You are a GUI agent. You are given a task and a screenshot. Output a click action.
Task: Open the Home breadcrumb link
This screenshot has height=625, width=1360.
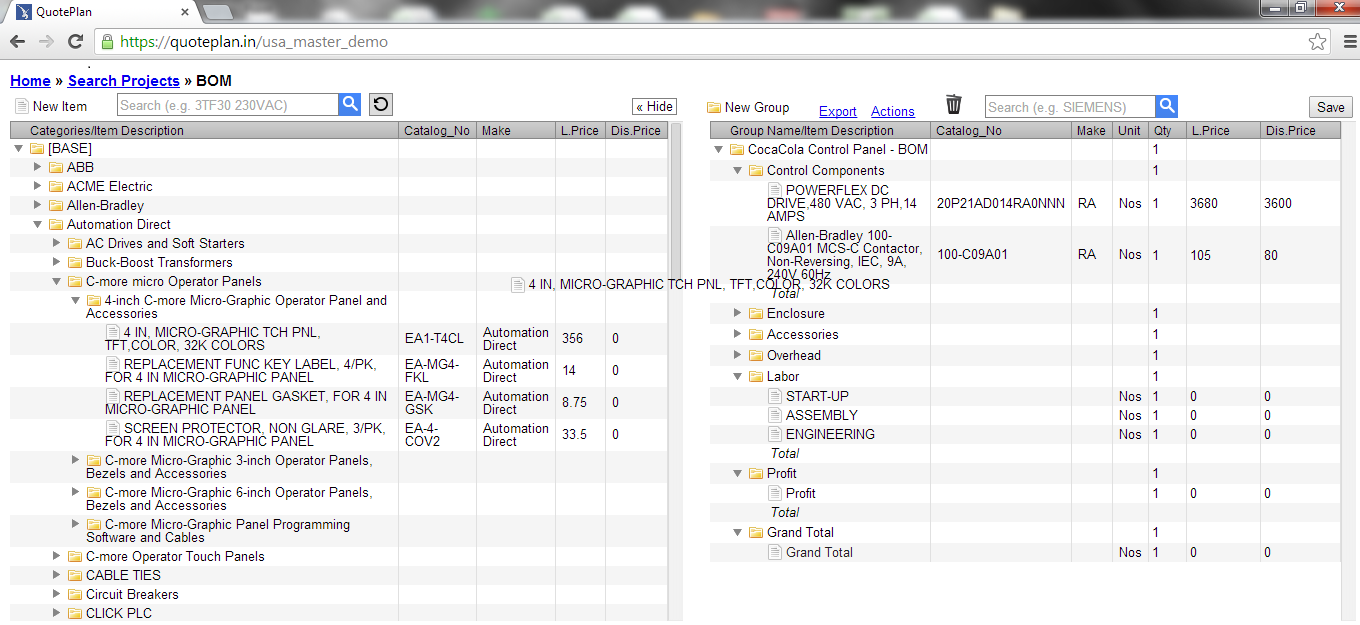[x=30, y=81]
